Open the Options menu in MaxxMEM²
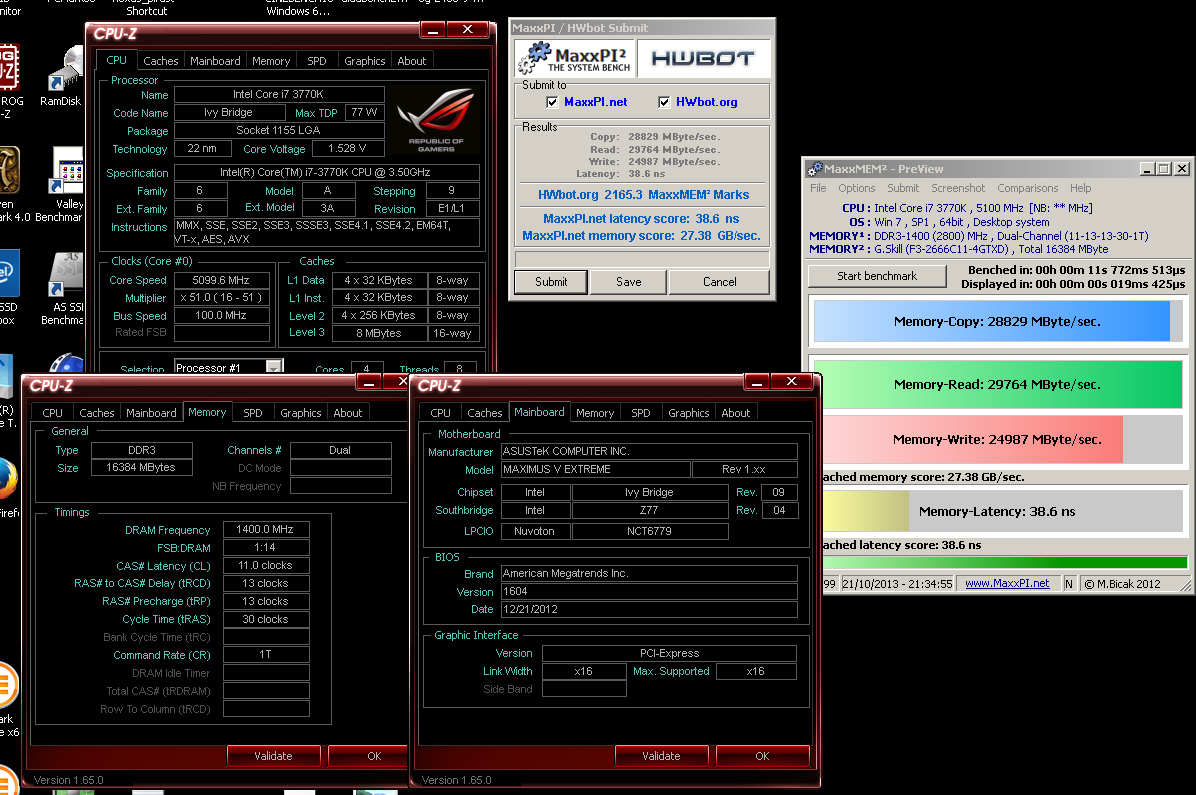Image resolution: width=1196 pixels, height=795 pixels. tap(857, 188)
